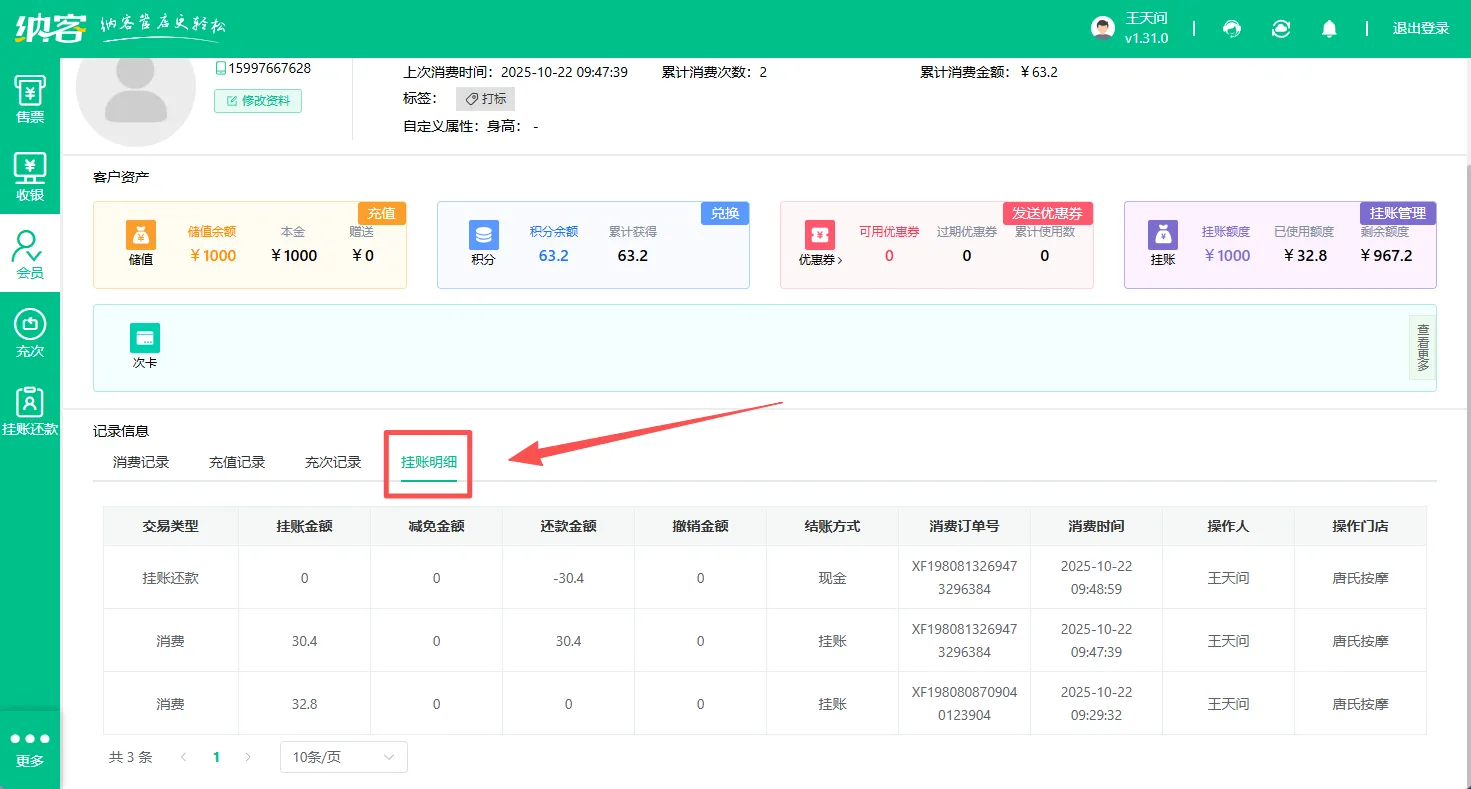
Task: Click the 修改资料 edit profile button
Action: (x=257, y=101)
